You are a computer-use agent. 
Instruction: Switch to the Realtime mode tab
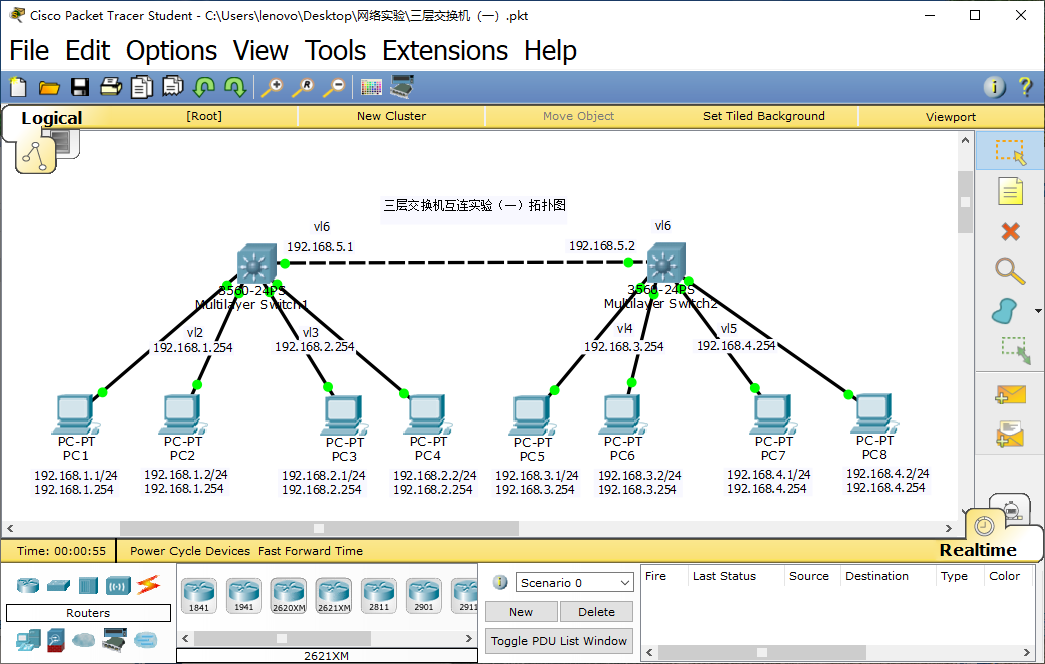(978, 550)
